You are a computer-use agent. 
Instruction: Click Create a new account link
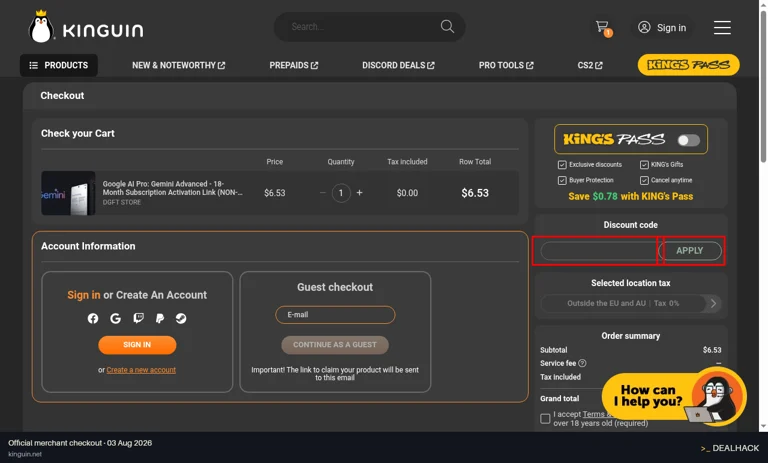tap(141, 370)
